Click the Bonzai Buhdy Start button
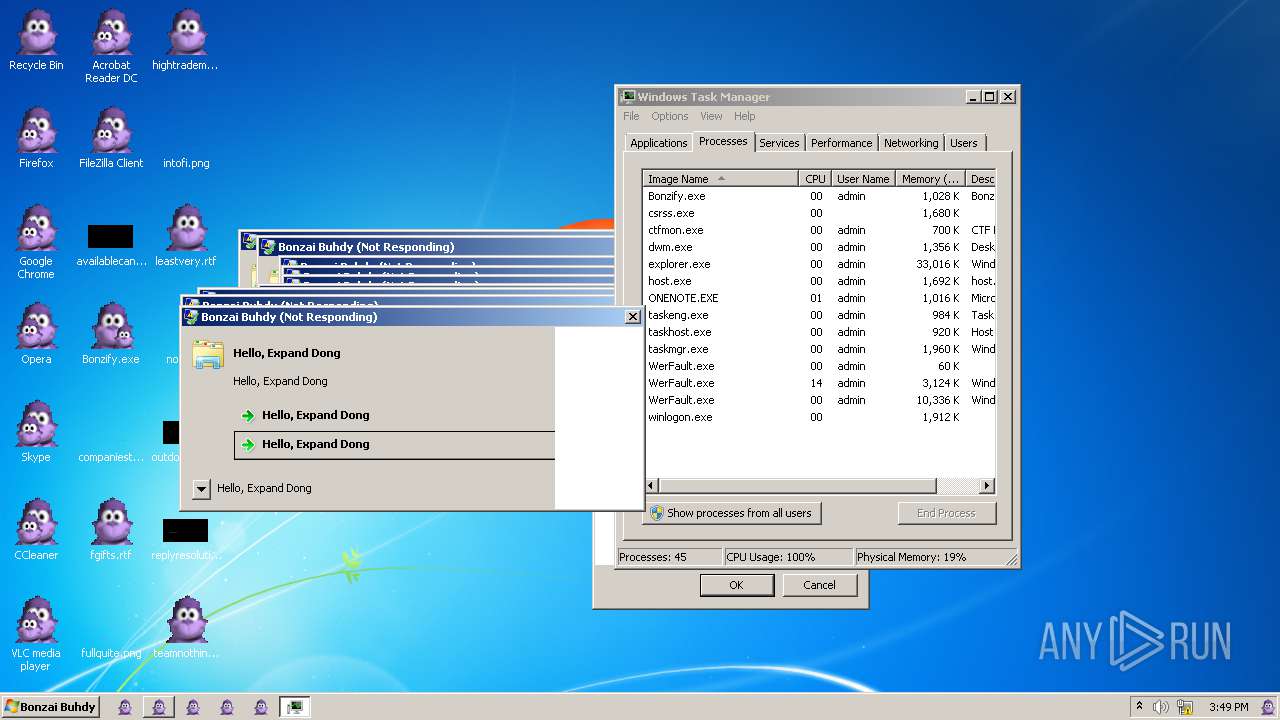The width and height of the screenshot is (1280, 720). [50, 707]
